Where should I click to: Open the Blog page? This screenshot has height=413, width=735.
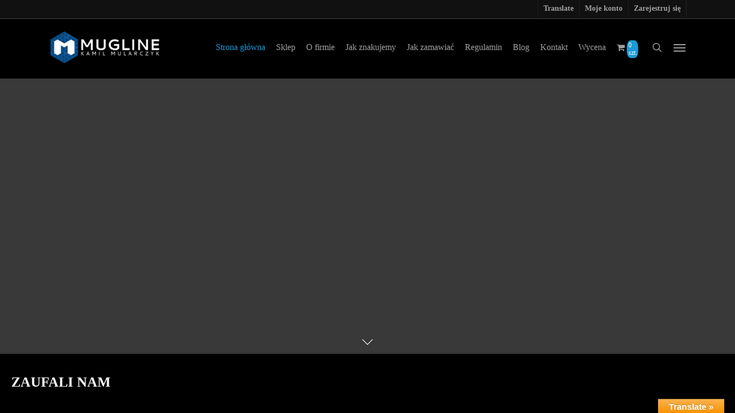pyautogui.click(x=521, y=47)
